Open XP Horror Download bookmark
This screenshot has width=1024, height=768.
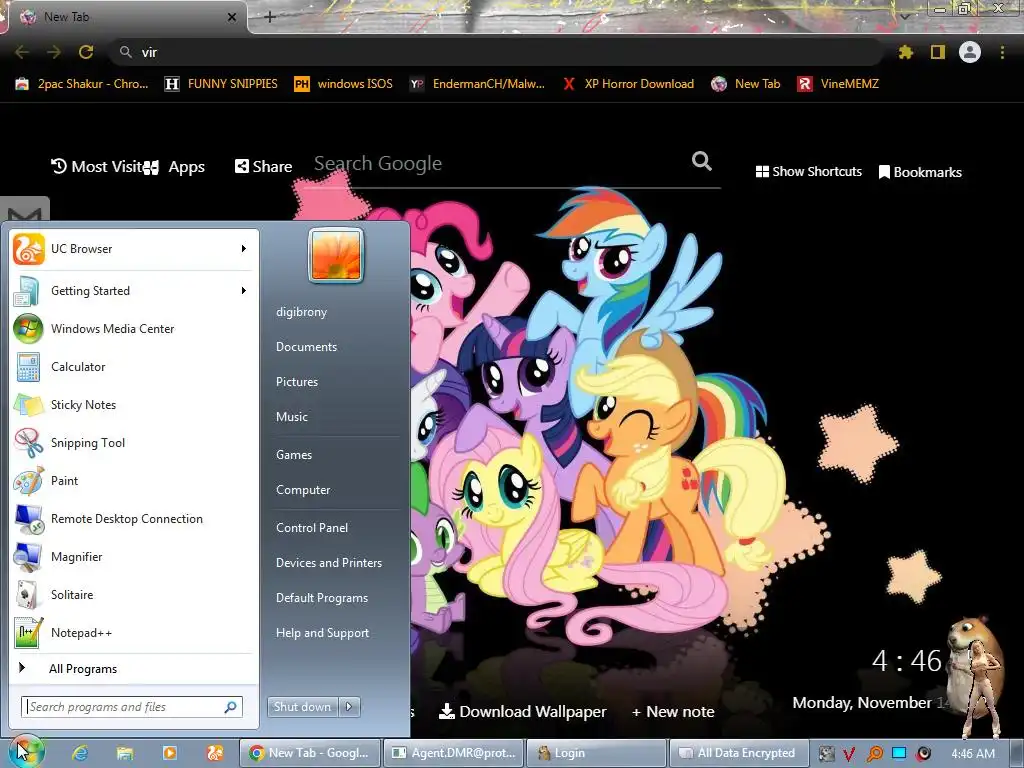(628, 84)
